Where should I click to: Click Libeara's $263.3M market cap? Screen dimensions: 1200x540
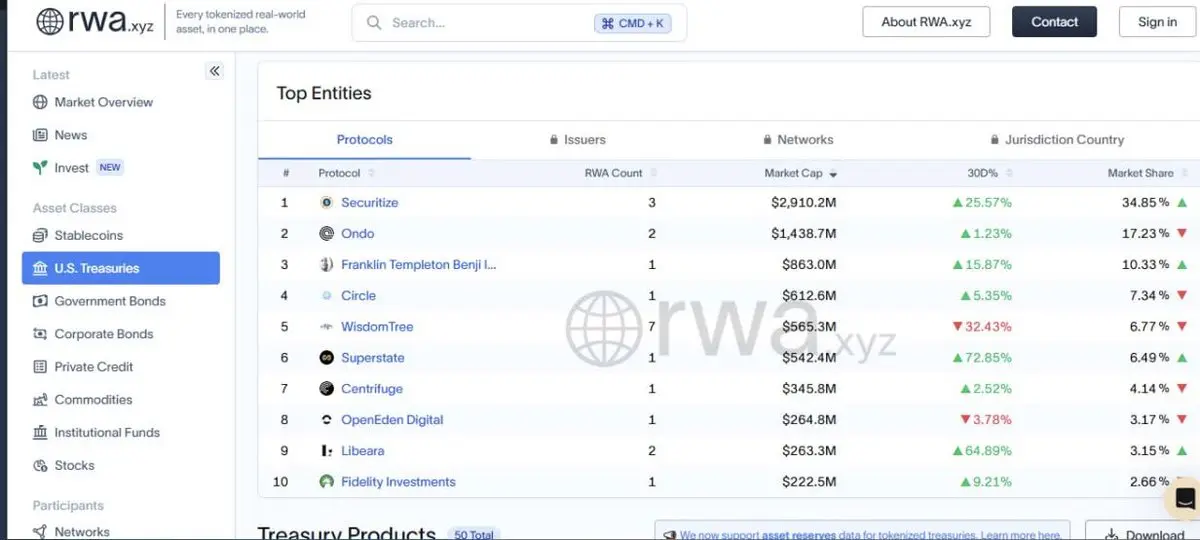point(809,451)
